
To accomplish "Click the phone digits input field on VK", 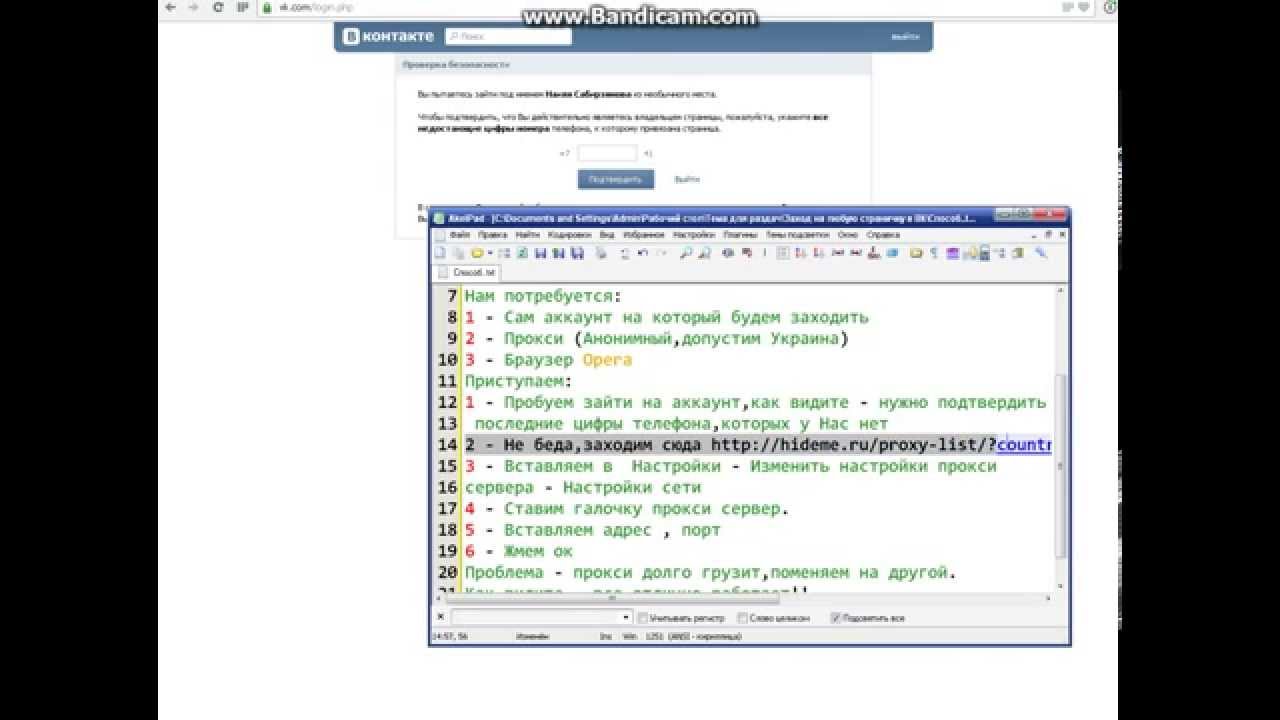I will 607,153.
